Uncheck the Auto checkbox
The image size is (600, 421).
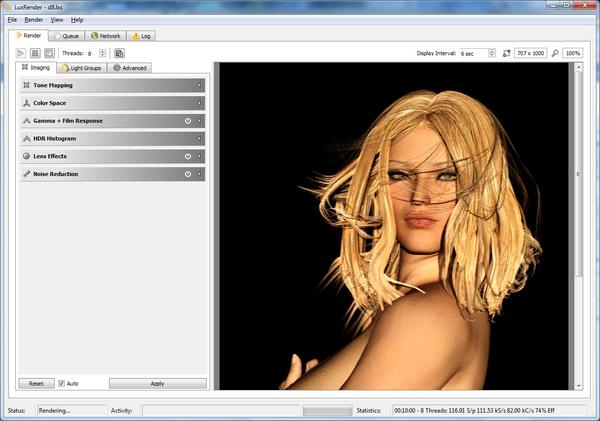pyautogui.click(x=61, y=383)
